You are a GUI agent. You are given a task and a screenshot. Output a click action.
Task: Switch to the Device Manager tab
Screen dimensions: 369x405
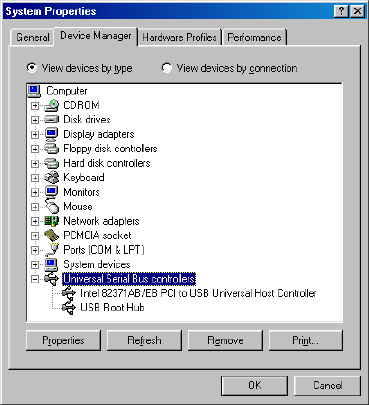(x=96, y=36)
